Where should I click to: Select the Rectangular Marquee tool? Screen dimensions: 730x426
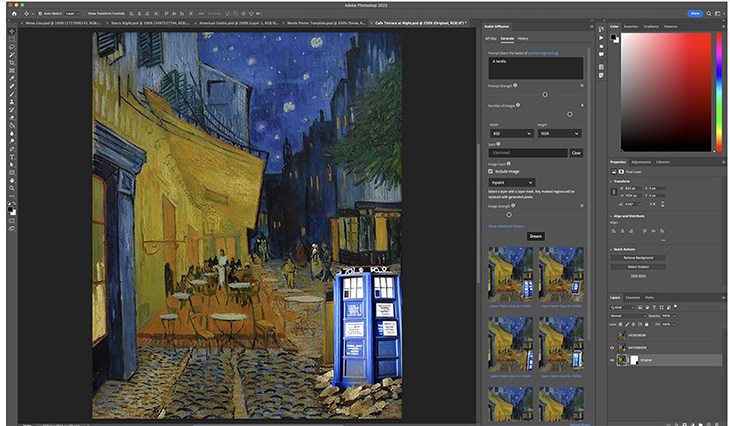click(12, 39)
